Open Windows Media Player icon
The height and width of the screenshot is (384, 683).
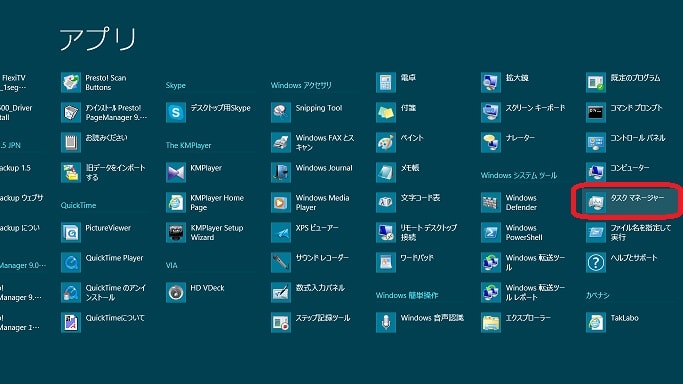(281, 202)
